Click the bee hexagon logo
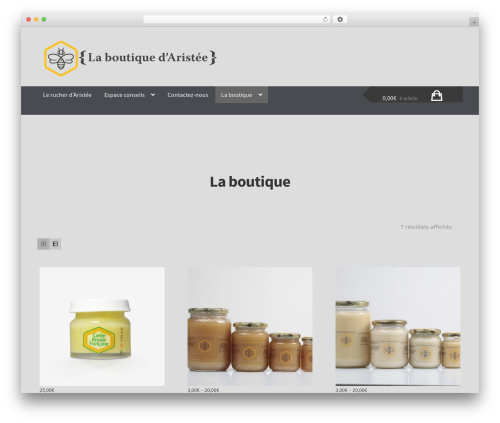This screenshot has width=500, height=423. pyautogui.click(x=61, y=58)
